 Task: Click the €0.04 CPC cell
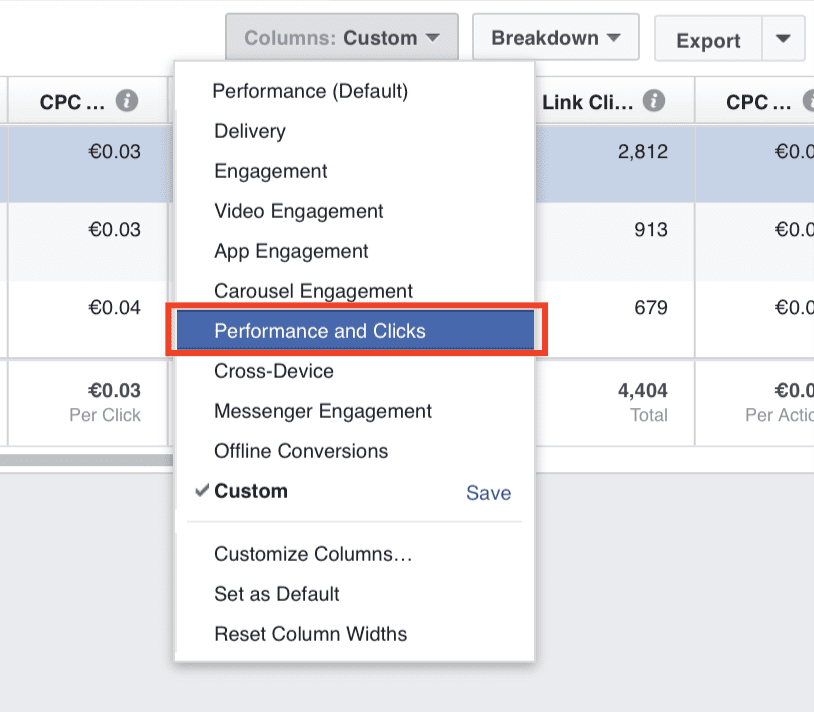point(114,307)
